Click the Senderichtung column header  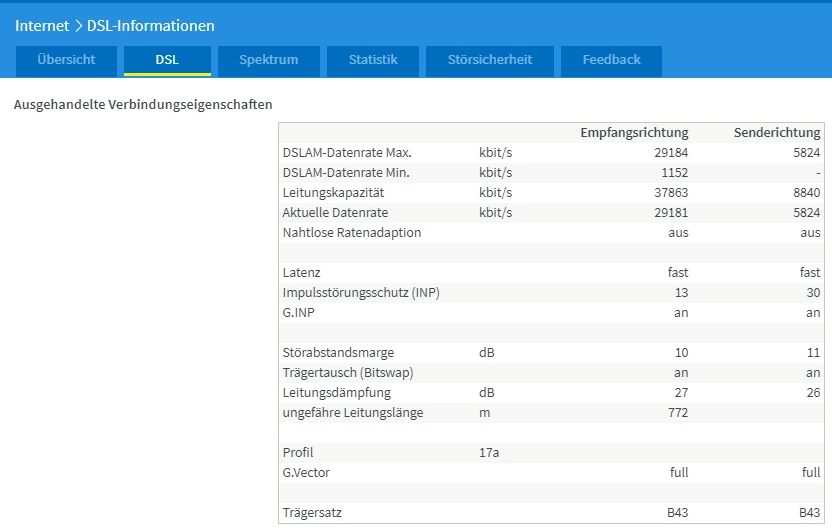776,132
